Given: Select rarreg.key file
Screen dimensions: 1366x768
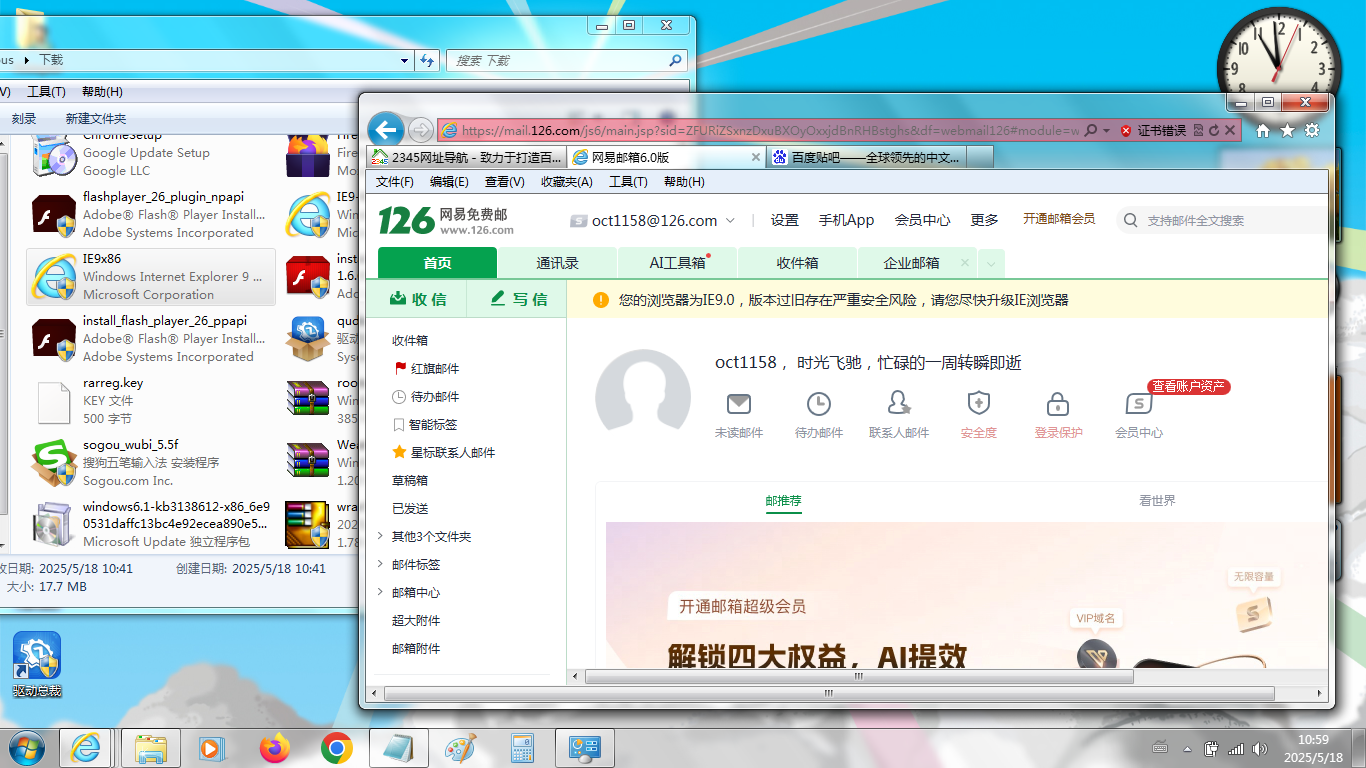Looking at the screenshot, I should 151,401.
